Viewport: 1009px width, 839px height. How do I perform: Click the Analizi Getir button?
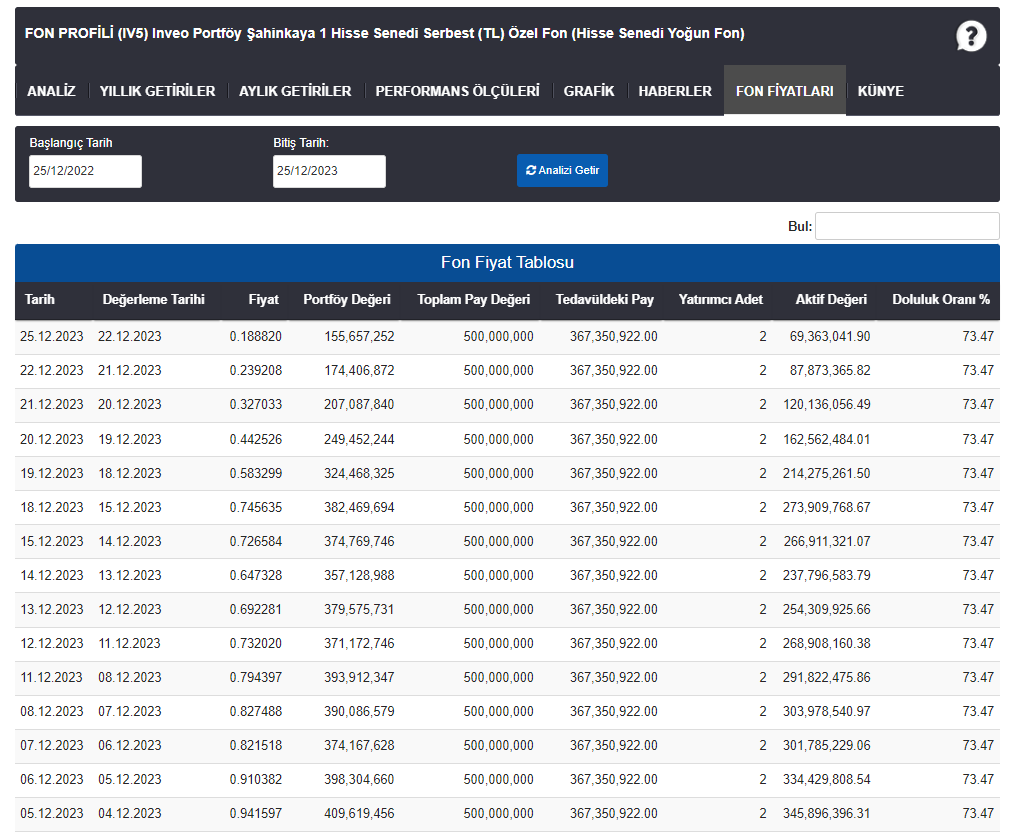tap(562, 171)
